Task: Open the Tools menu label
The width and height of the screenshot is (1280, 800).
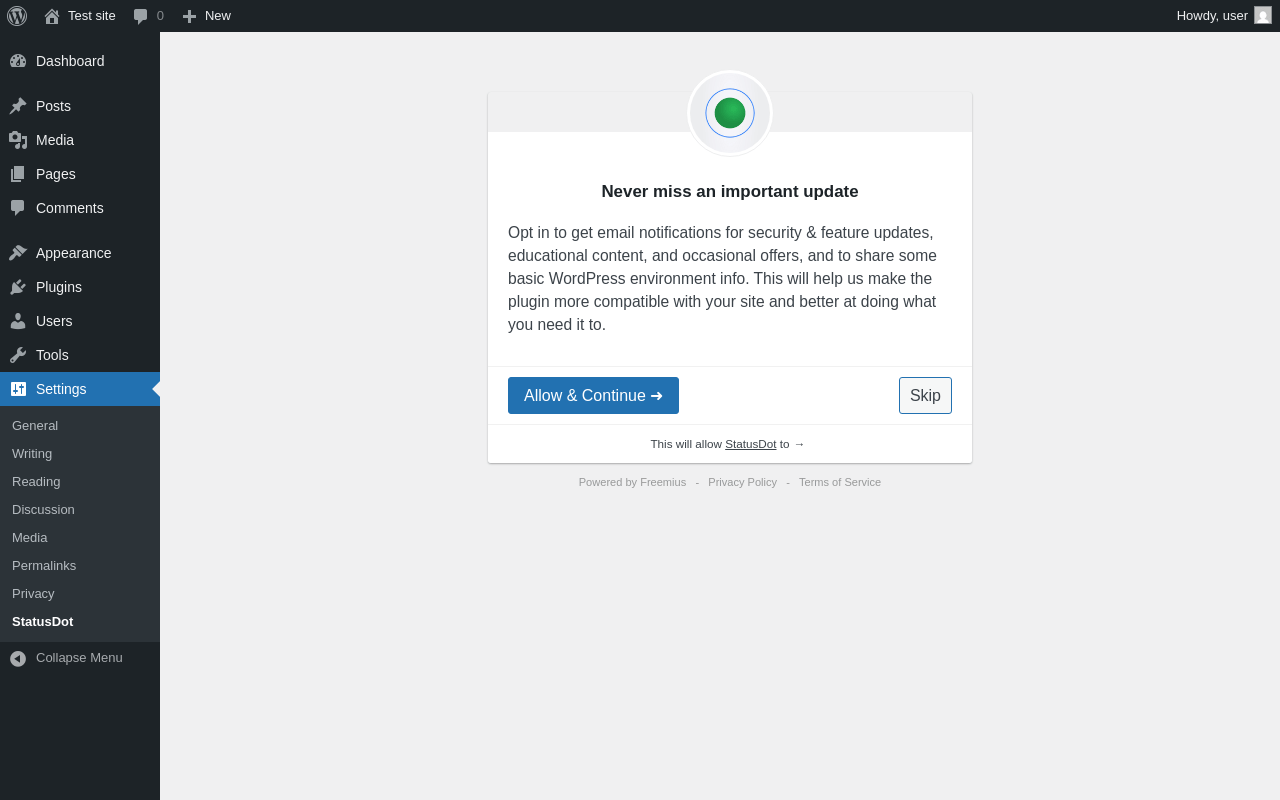Action: [52, 355]
